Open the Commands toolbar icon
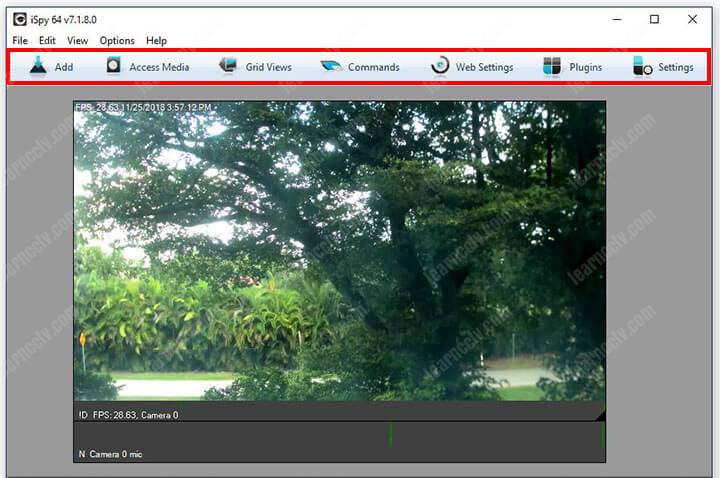This screenshot has height=478, width=720. pos(331,67)
